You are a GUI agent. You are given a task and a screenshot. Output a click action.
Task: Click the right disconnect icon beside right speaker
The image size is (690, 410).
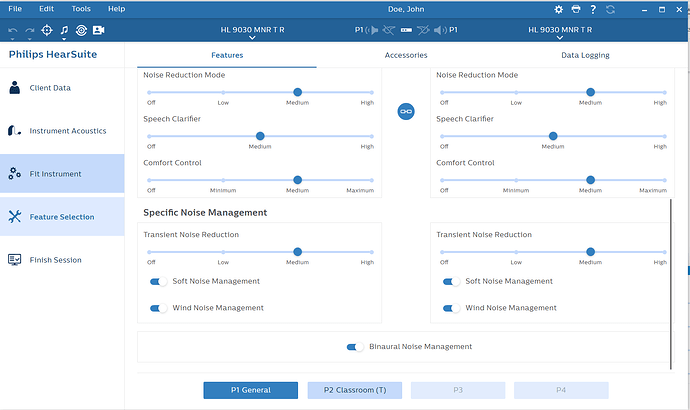click(423, 30)
